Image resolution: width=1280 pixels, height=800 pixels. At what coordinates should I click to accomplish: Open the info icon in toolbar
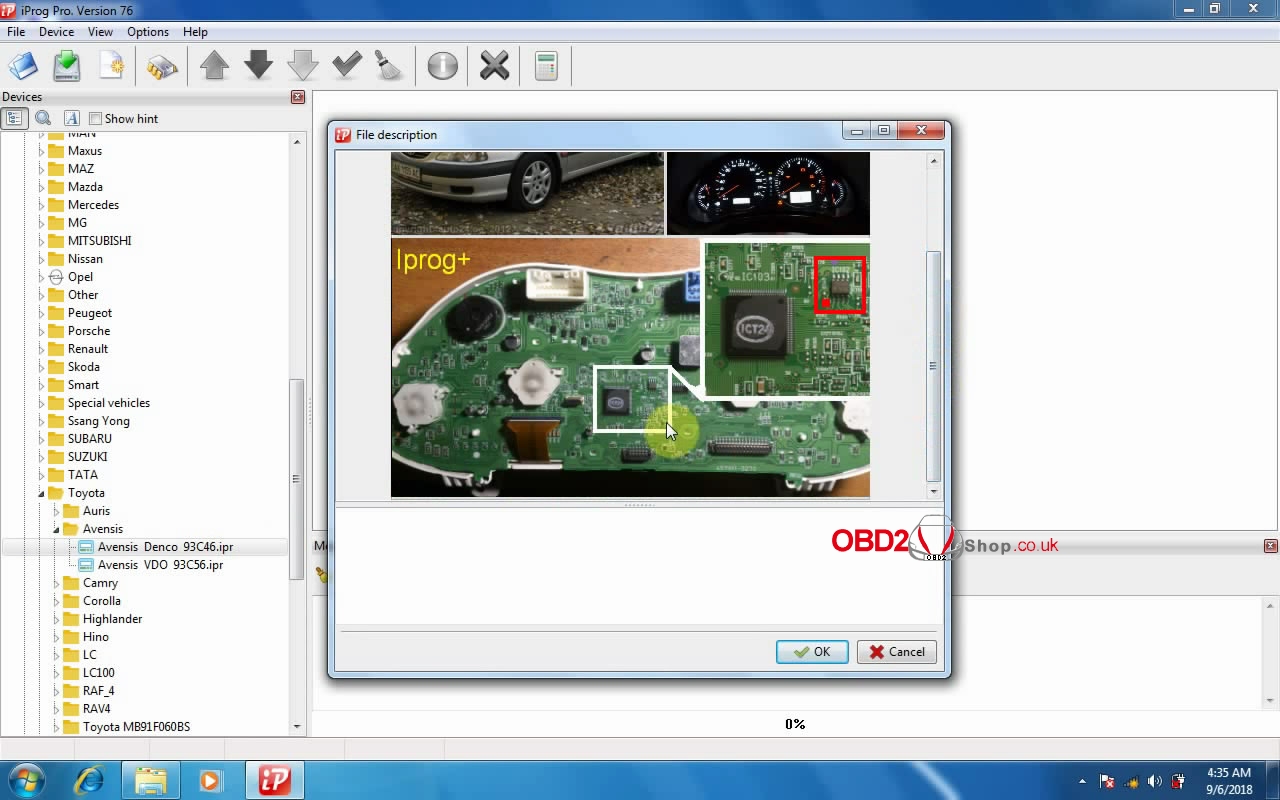pyautogui.click(x=442, y=67)
